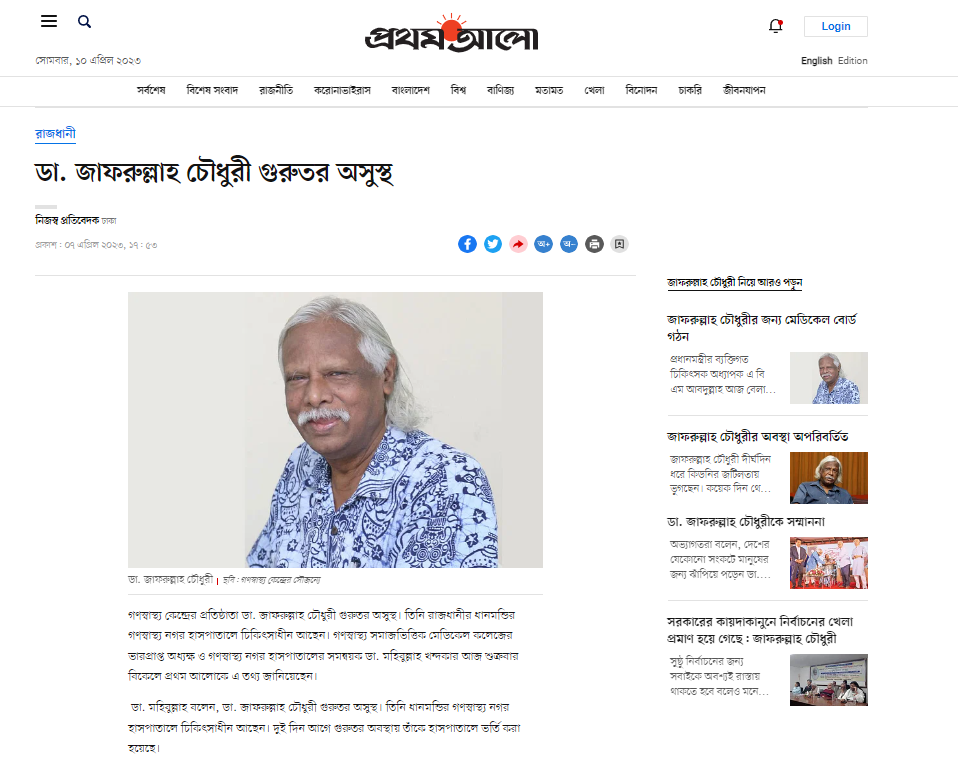Open the রাজনীতি menu section
The image size is (958, 759).
pyautogui.click(x=276, y=90)
